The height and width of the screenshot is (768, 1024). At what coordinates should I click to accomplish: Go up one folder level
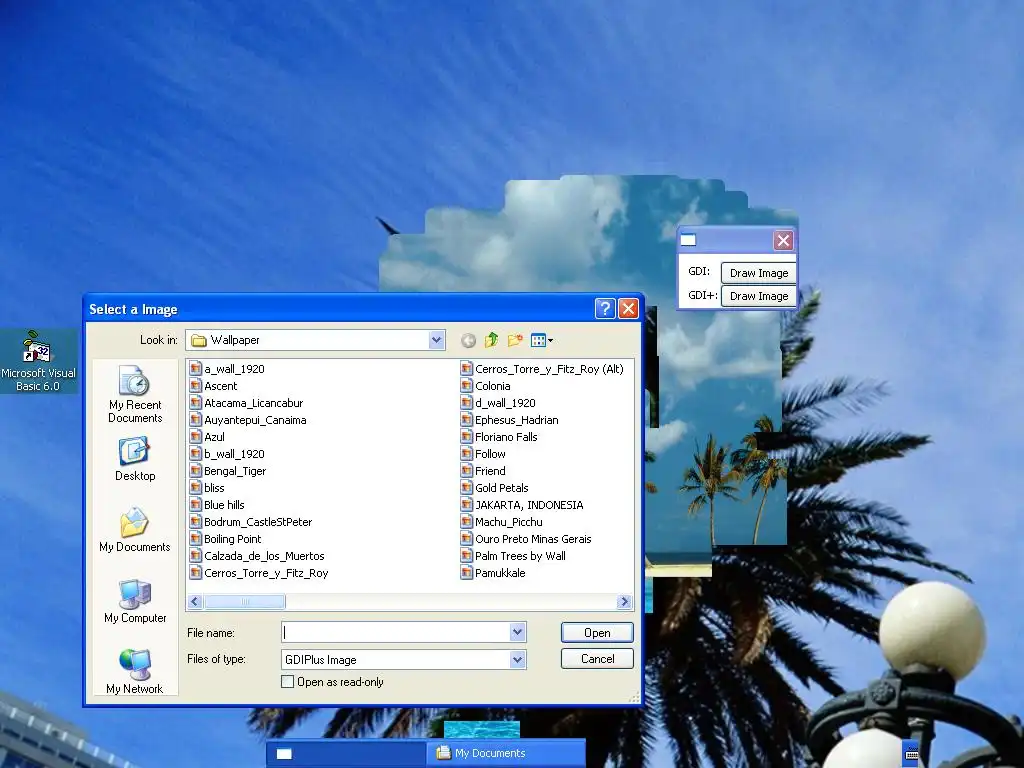pyautogui.click(x=491, y=340)
